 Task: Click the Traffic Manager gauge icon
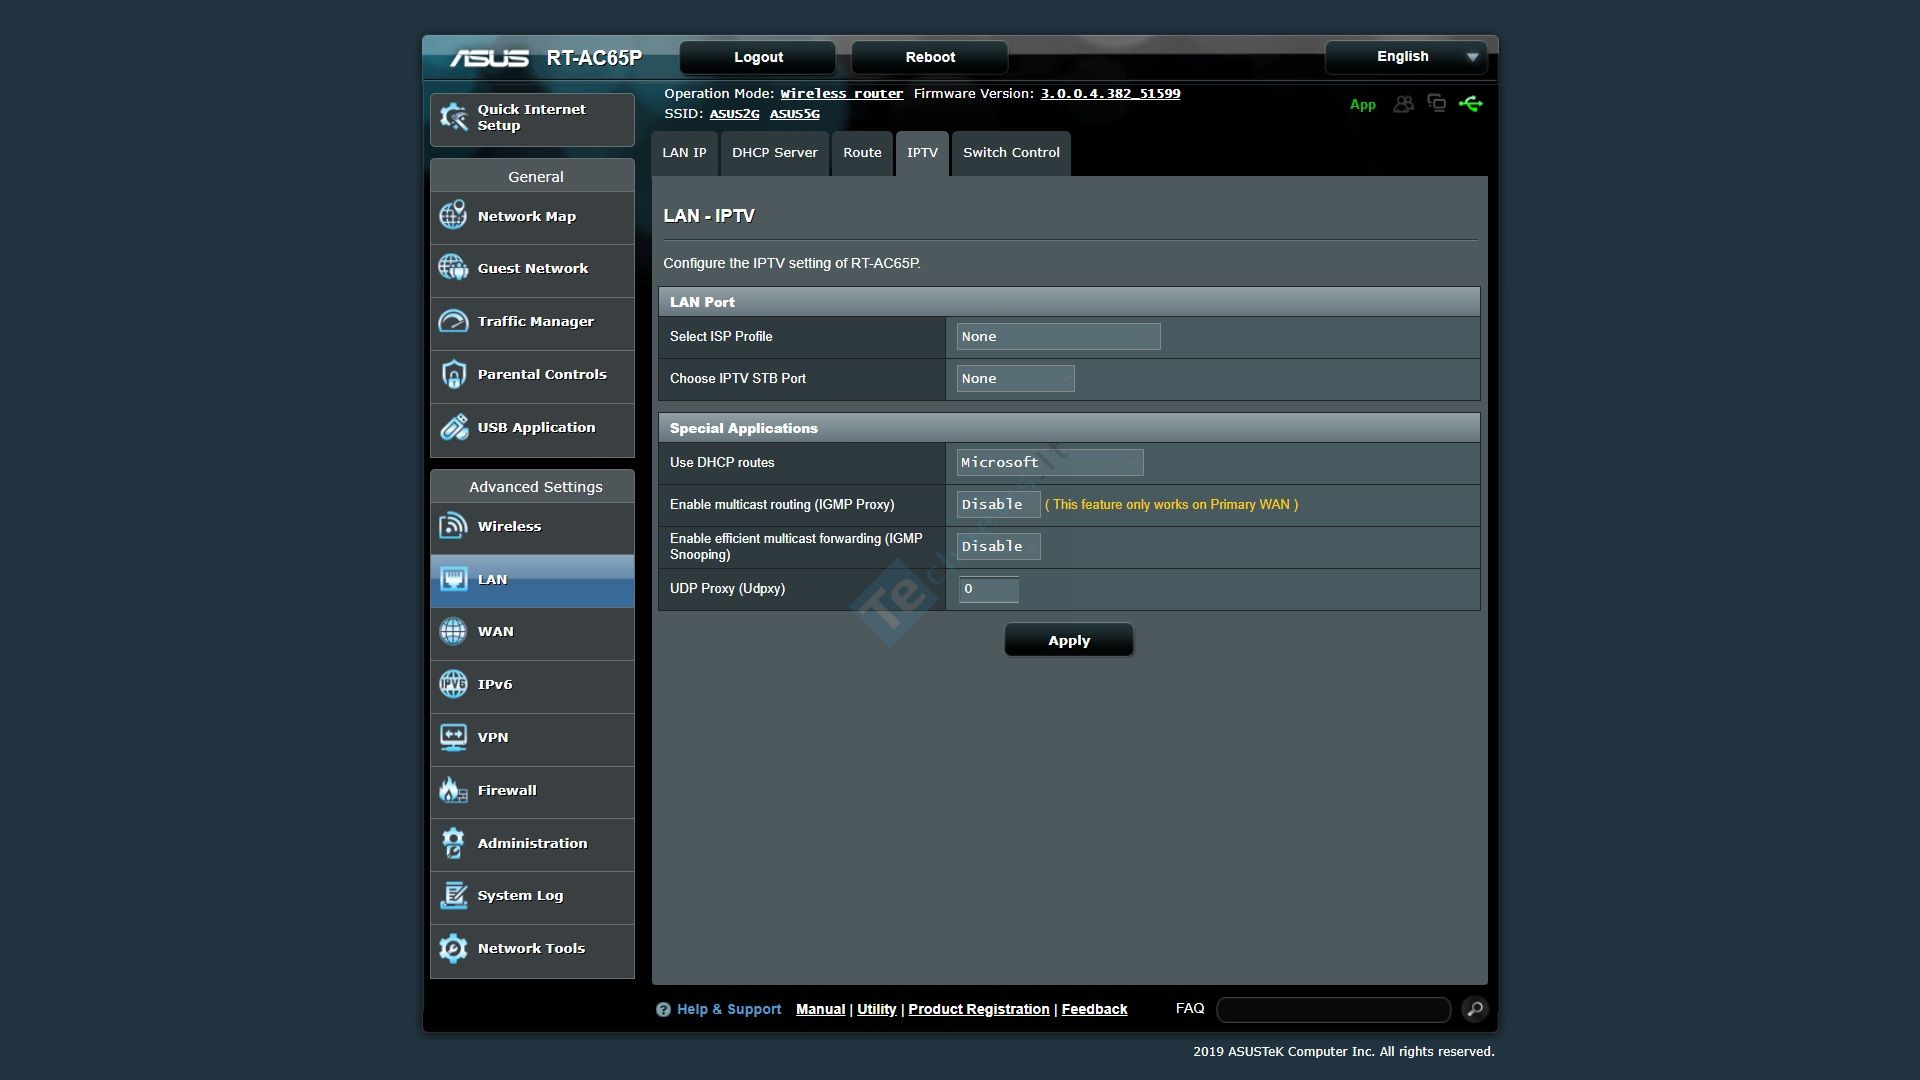point(453,321)
